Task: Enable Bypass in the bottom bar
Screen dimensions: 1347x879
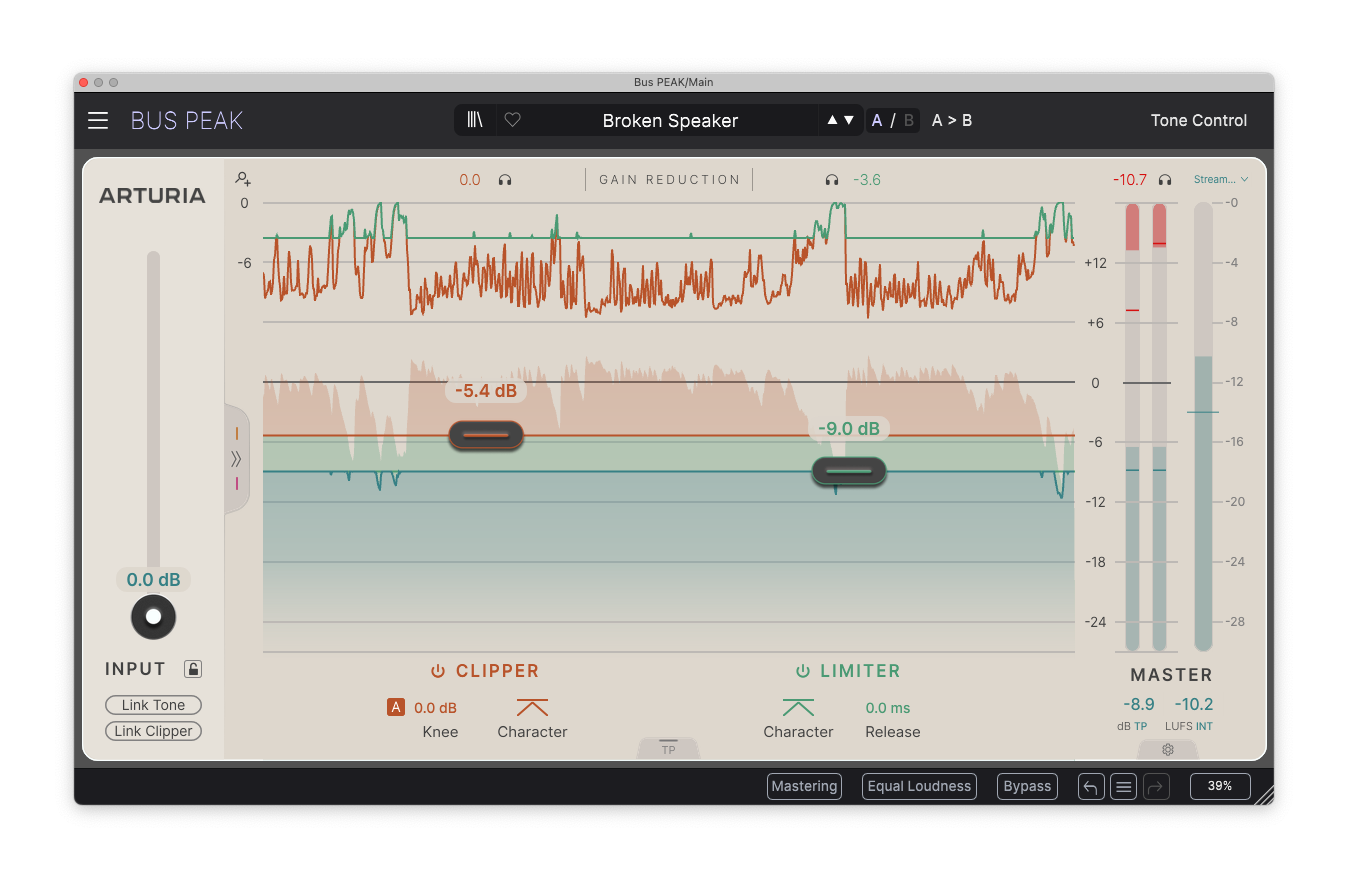Action: 1027,786
